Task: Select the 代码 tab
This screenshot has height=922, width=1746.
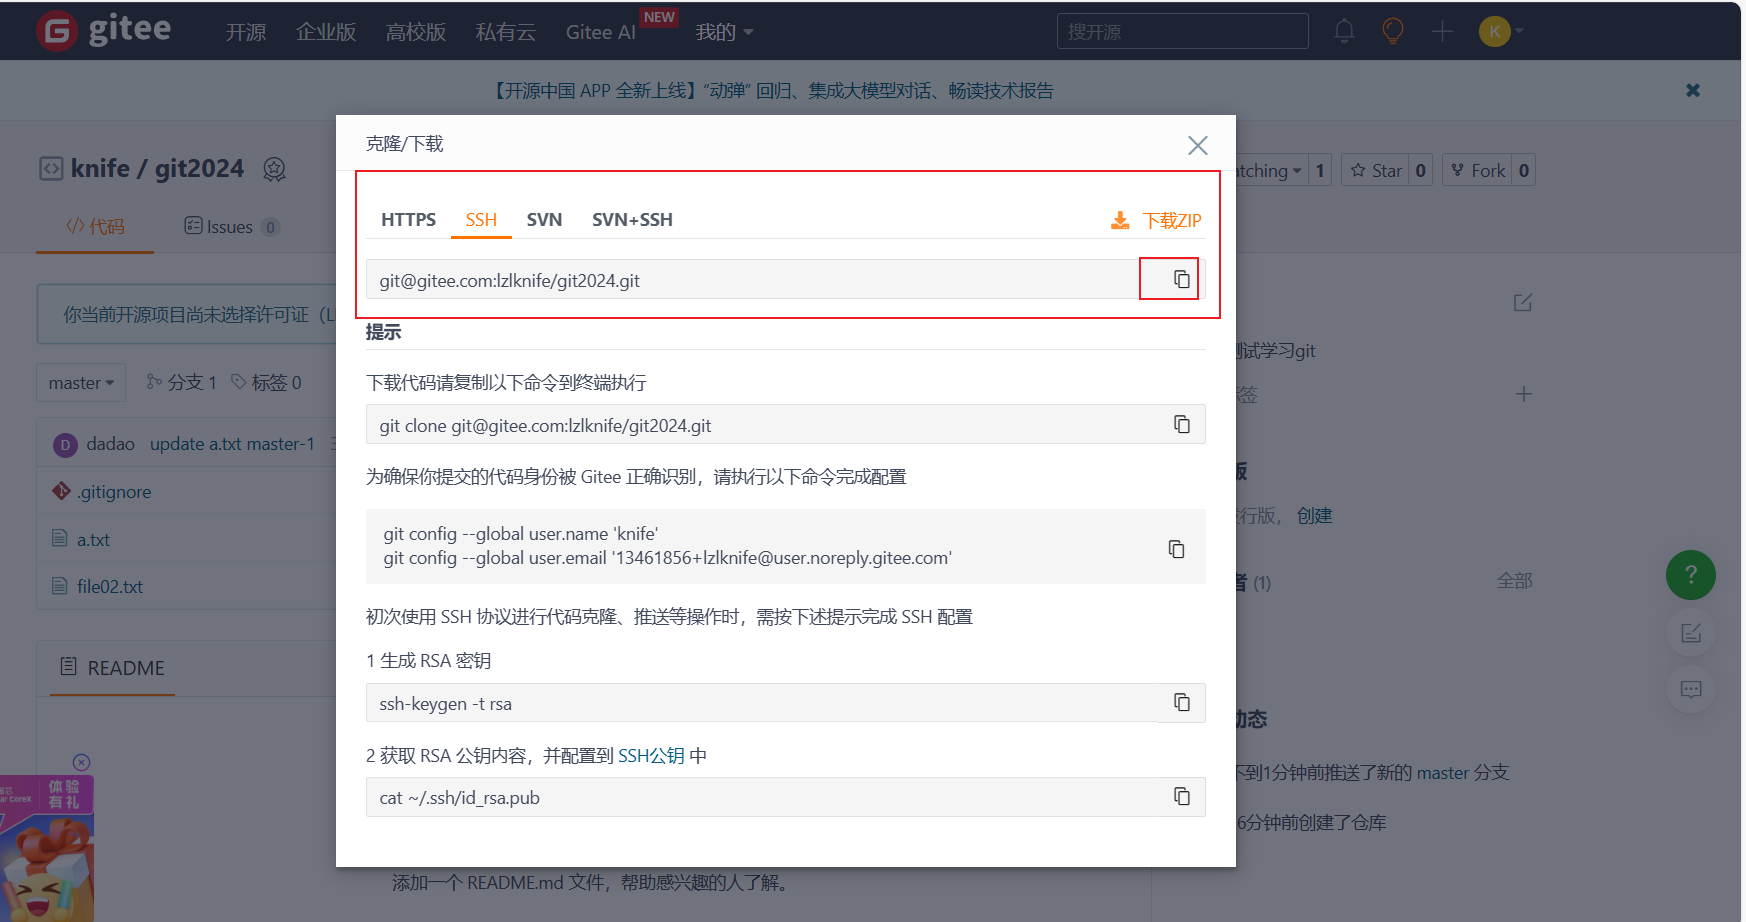Action: point(95,226)
